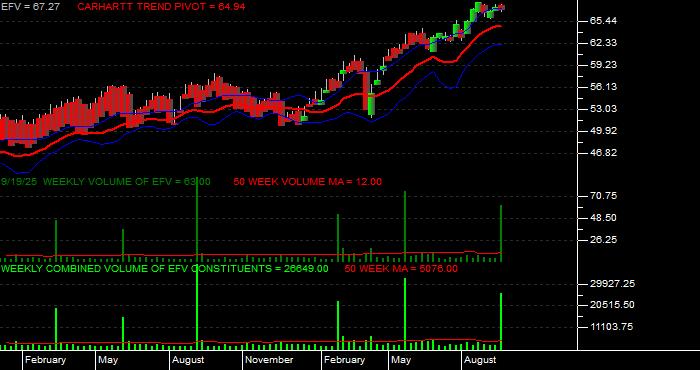Select the 46.82 price axis value
700x370 pixels.
click(x=603, y=153)
